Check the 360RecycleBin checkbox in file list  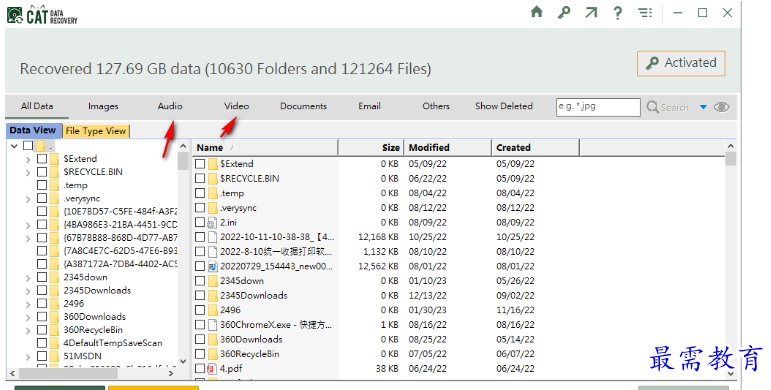click(x=200, y=354)
